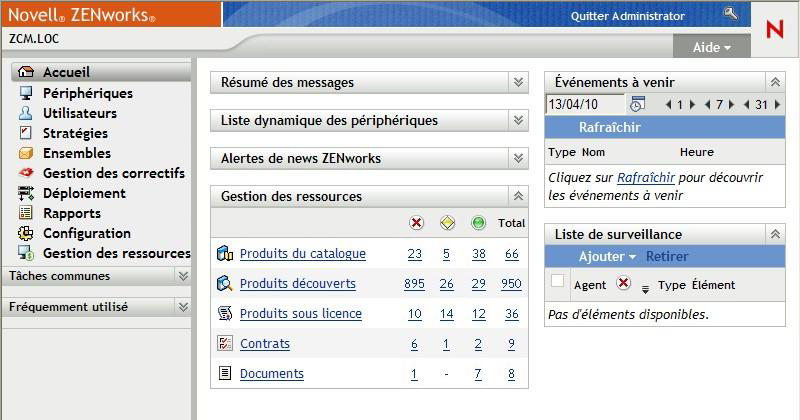Advance date by 7 days arrow
This screenshot has height=420, width=800.
click(733, 105)
